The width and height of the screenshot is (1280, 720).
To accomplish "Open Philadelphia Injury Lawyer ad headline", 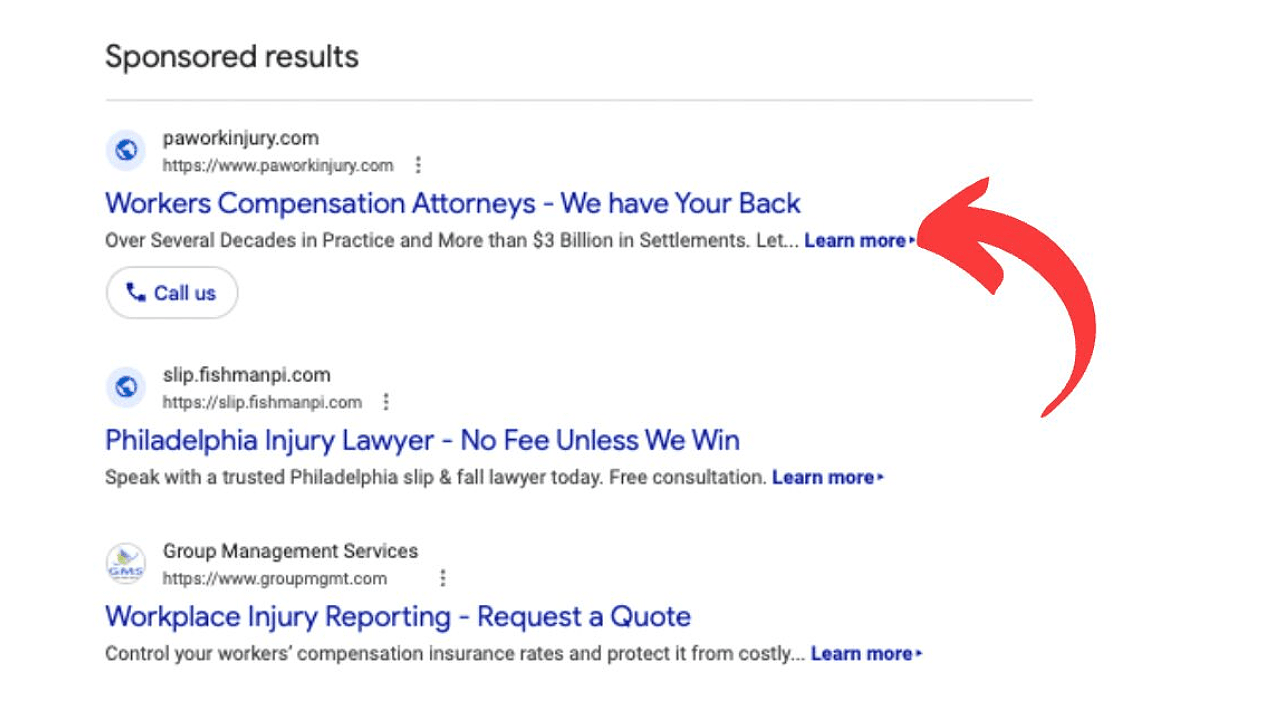I will pyautogui.click(x=422, y=440).
